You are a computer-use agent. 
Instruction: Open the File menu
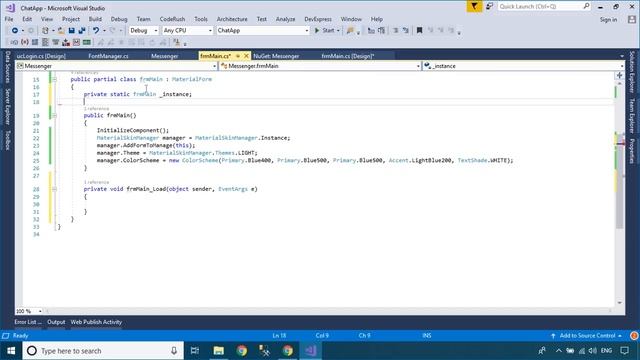click(x=9, y=19)
